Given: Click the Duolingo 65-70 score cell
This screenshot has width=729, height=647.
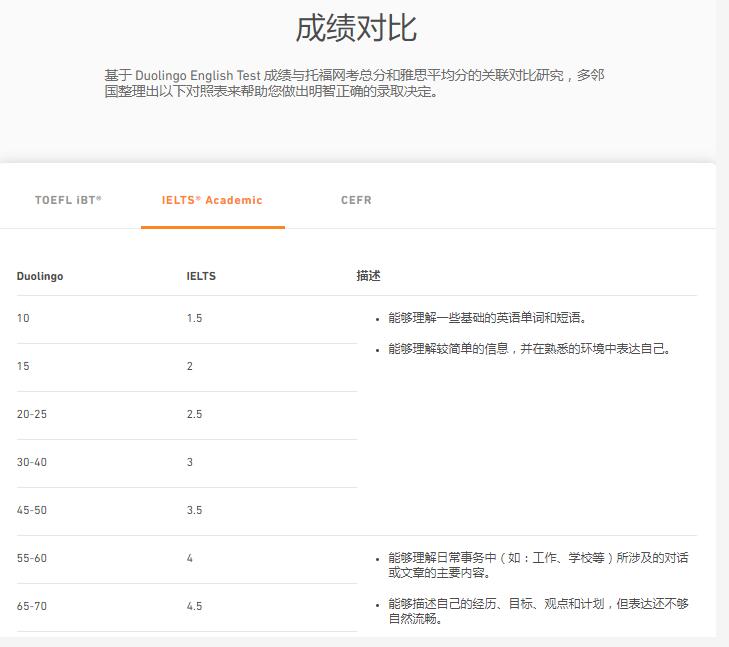Looking at the screenshot, I should click(x=32, y=606).
